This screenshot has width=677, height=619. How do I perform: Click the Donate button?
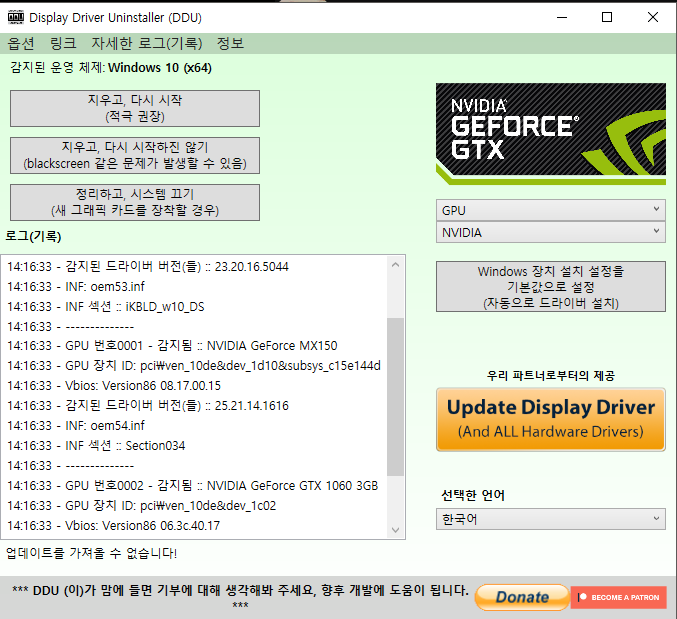[x=522, y=597]
